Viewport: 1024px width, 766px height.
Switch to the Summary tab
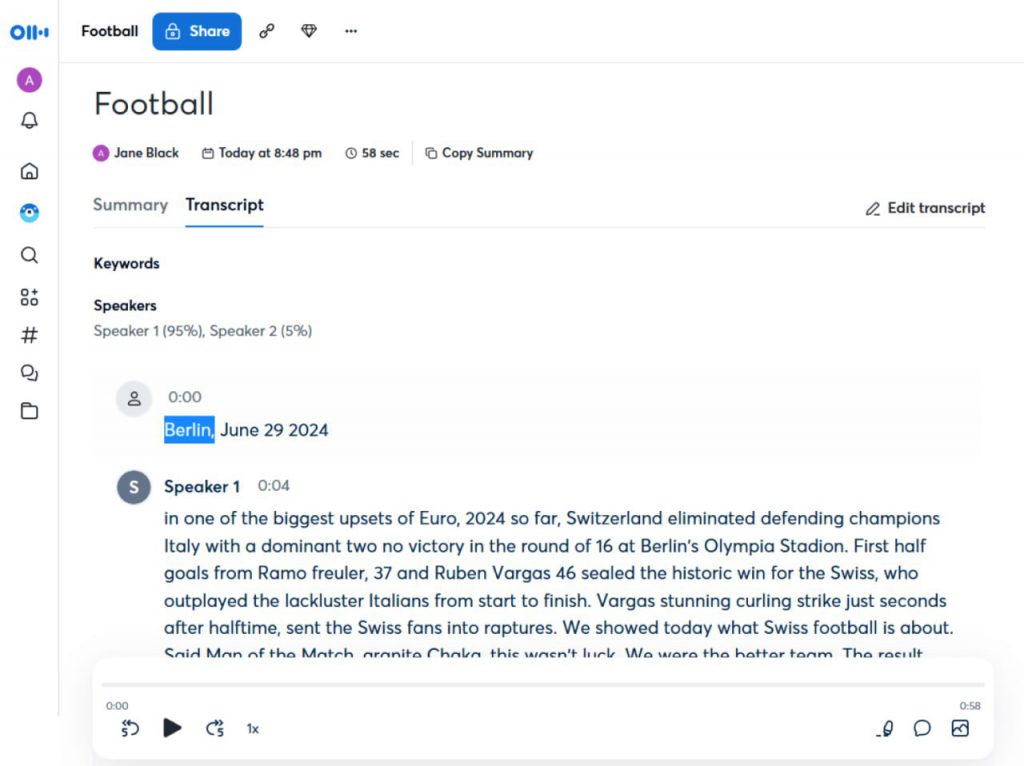pyautogui.click(x=131, y=205)
